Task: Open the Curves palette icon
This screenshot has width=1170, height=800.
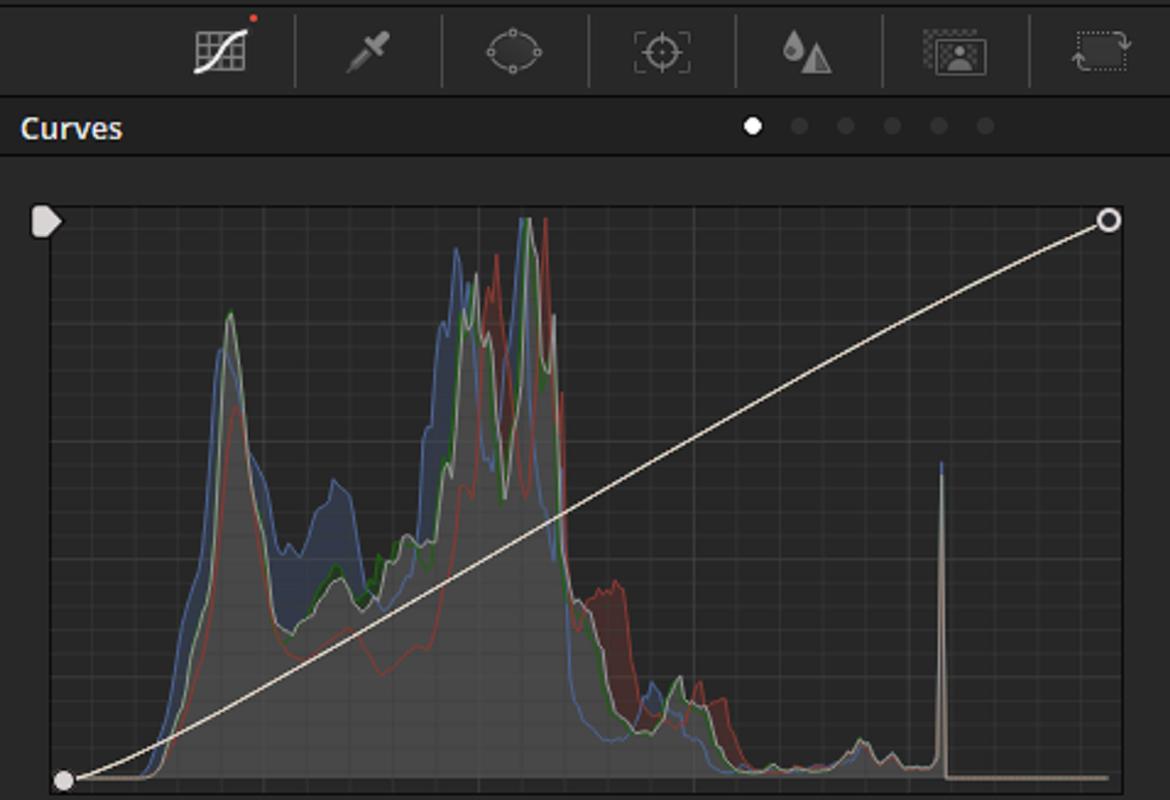Action: [221, 51]
